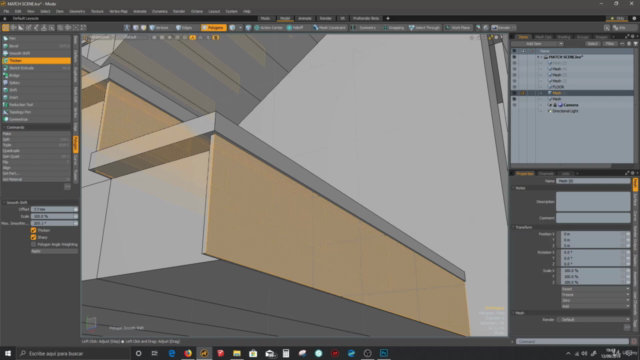640x360 pixels.
Task: Select the Topology Pen tool
Action: pyautogui.click(x=36, y=112)
